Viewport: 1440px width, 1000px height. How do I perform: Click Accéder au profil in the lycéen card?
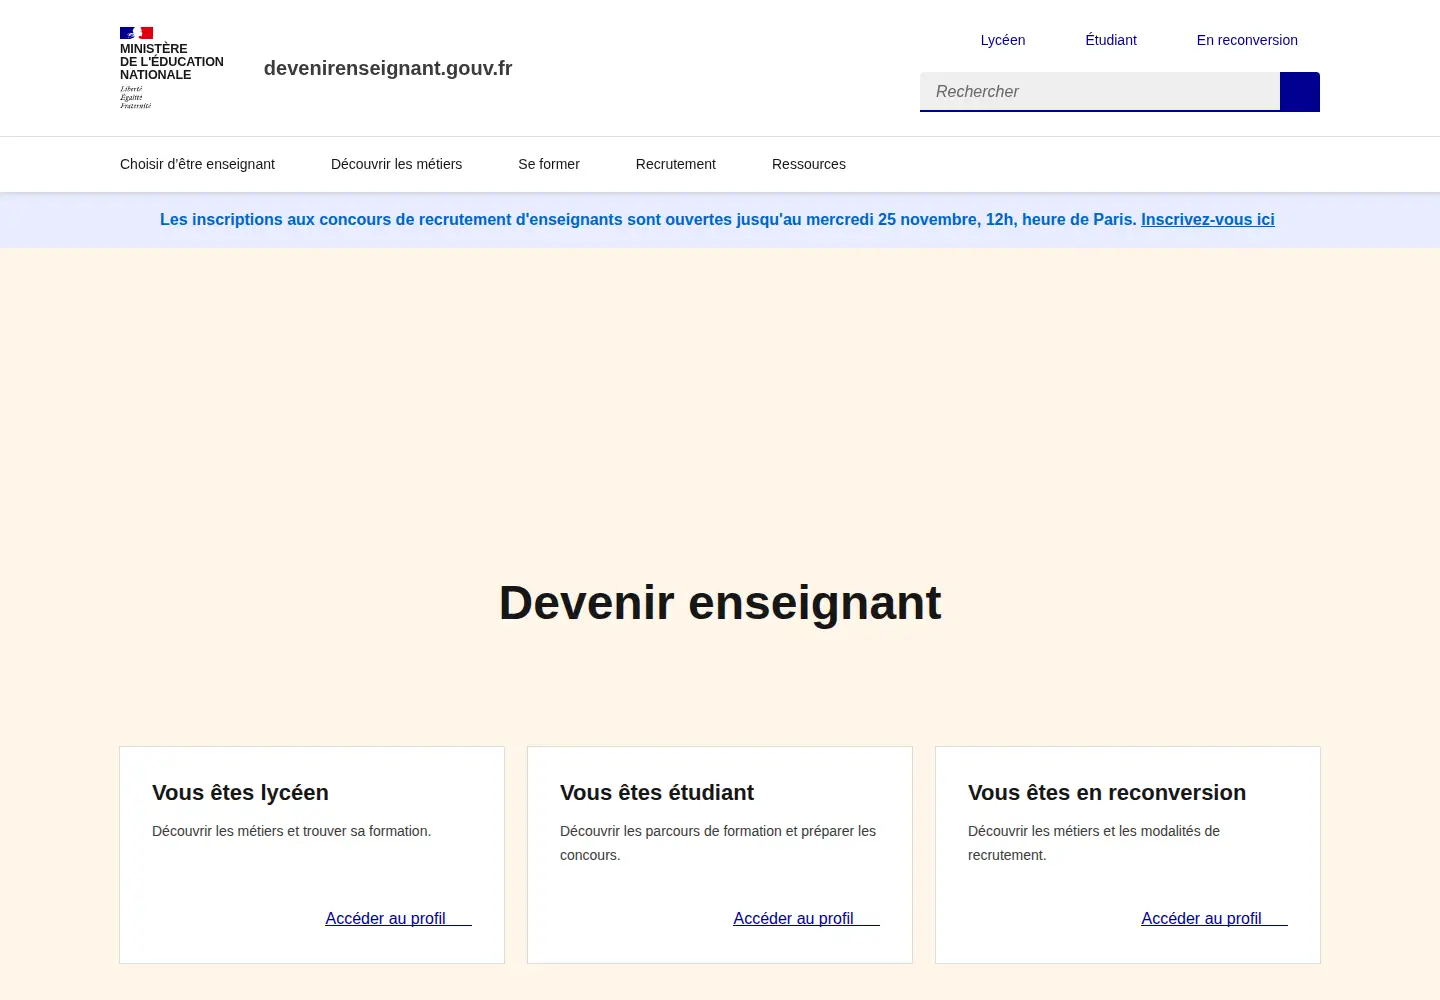click(x=398, y=918)
